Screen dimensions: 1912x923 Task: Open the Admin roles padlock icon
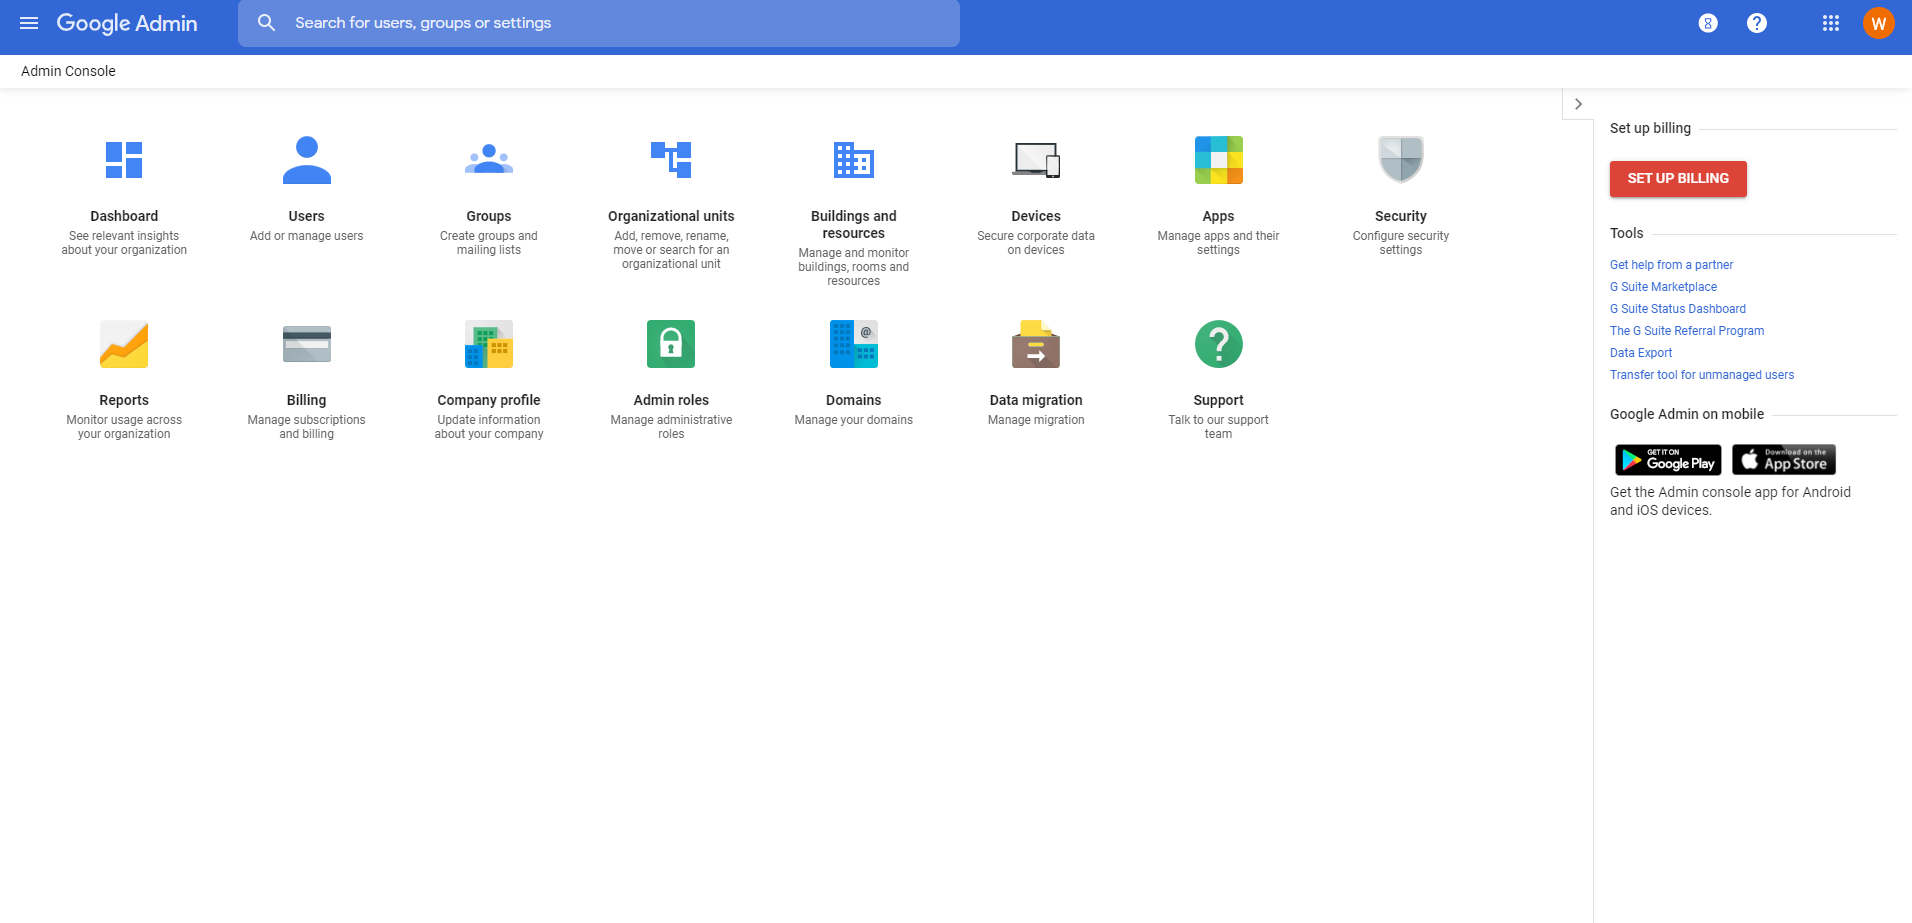click(x=671, y=344)
